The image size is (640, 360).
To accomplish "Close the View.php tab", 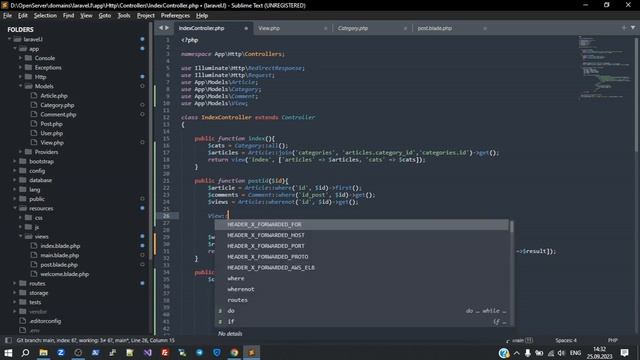I will coord(325,28).
